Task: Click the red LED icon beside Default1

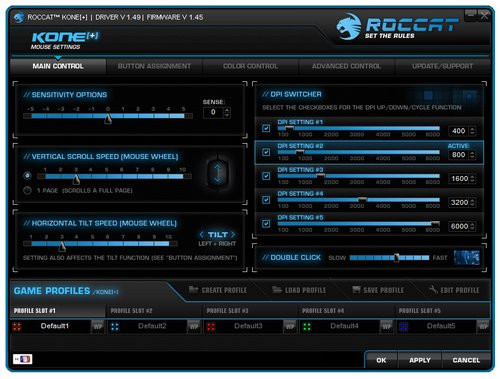Action: coord(17,327)
